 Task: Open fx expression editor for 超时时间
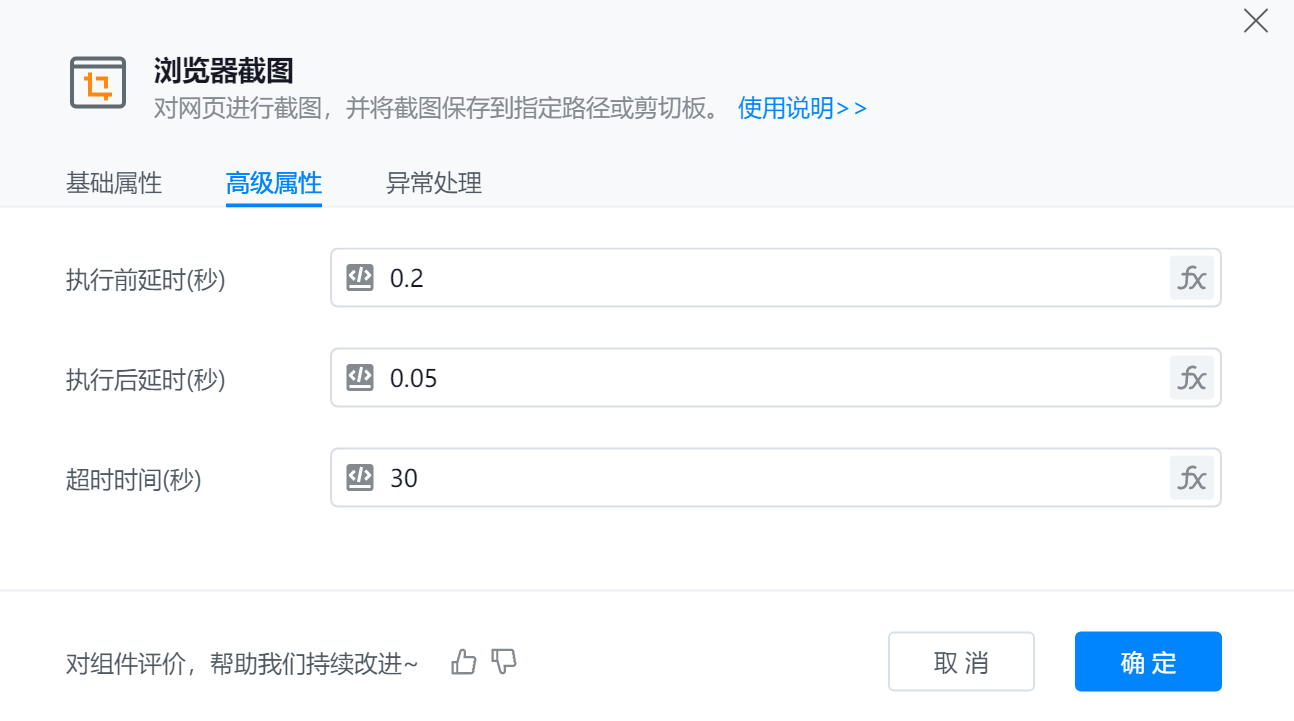point(1191,478)
